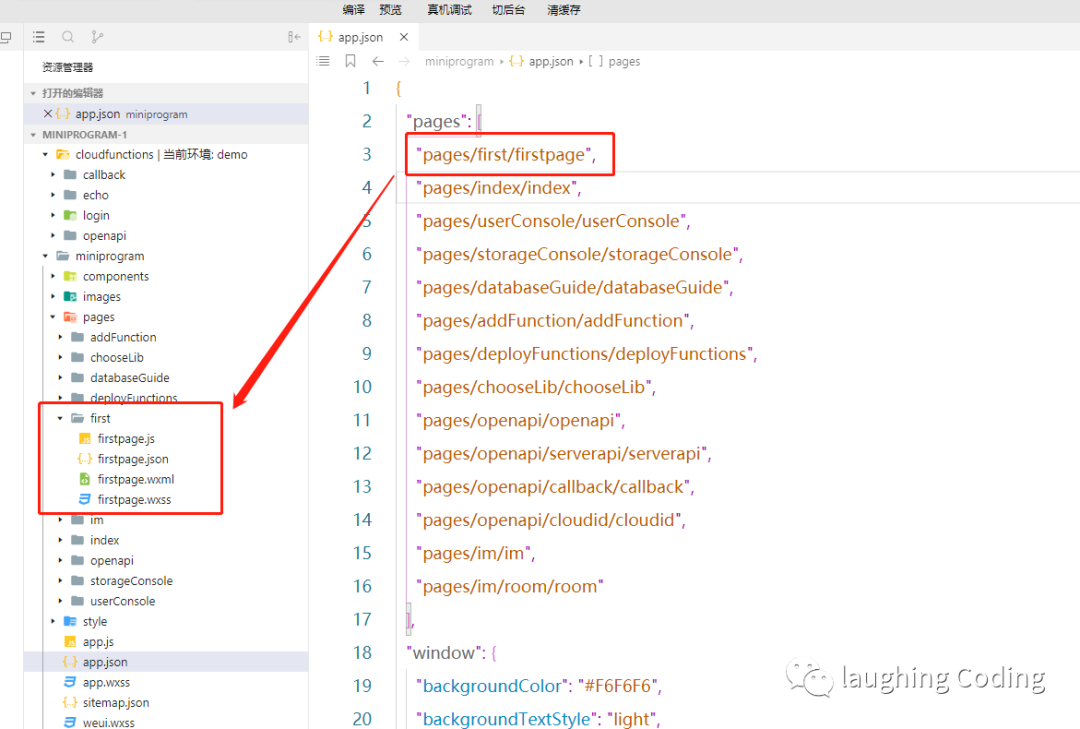Open app.js file
The width and height of the screenshot is (1080, 729).
(x=98, y=642)
